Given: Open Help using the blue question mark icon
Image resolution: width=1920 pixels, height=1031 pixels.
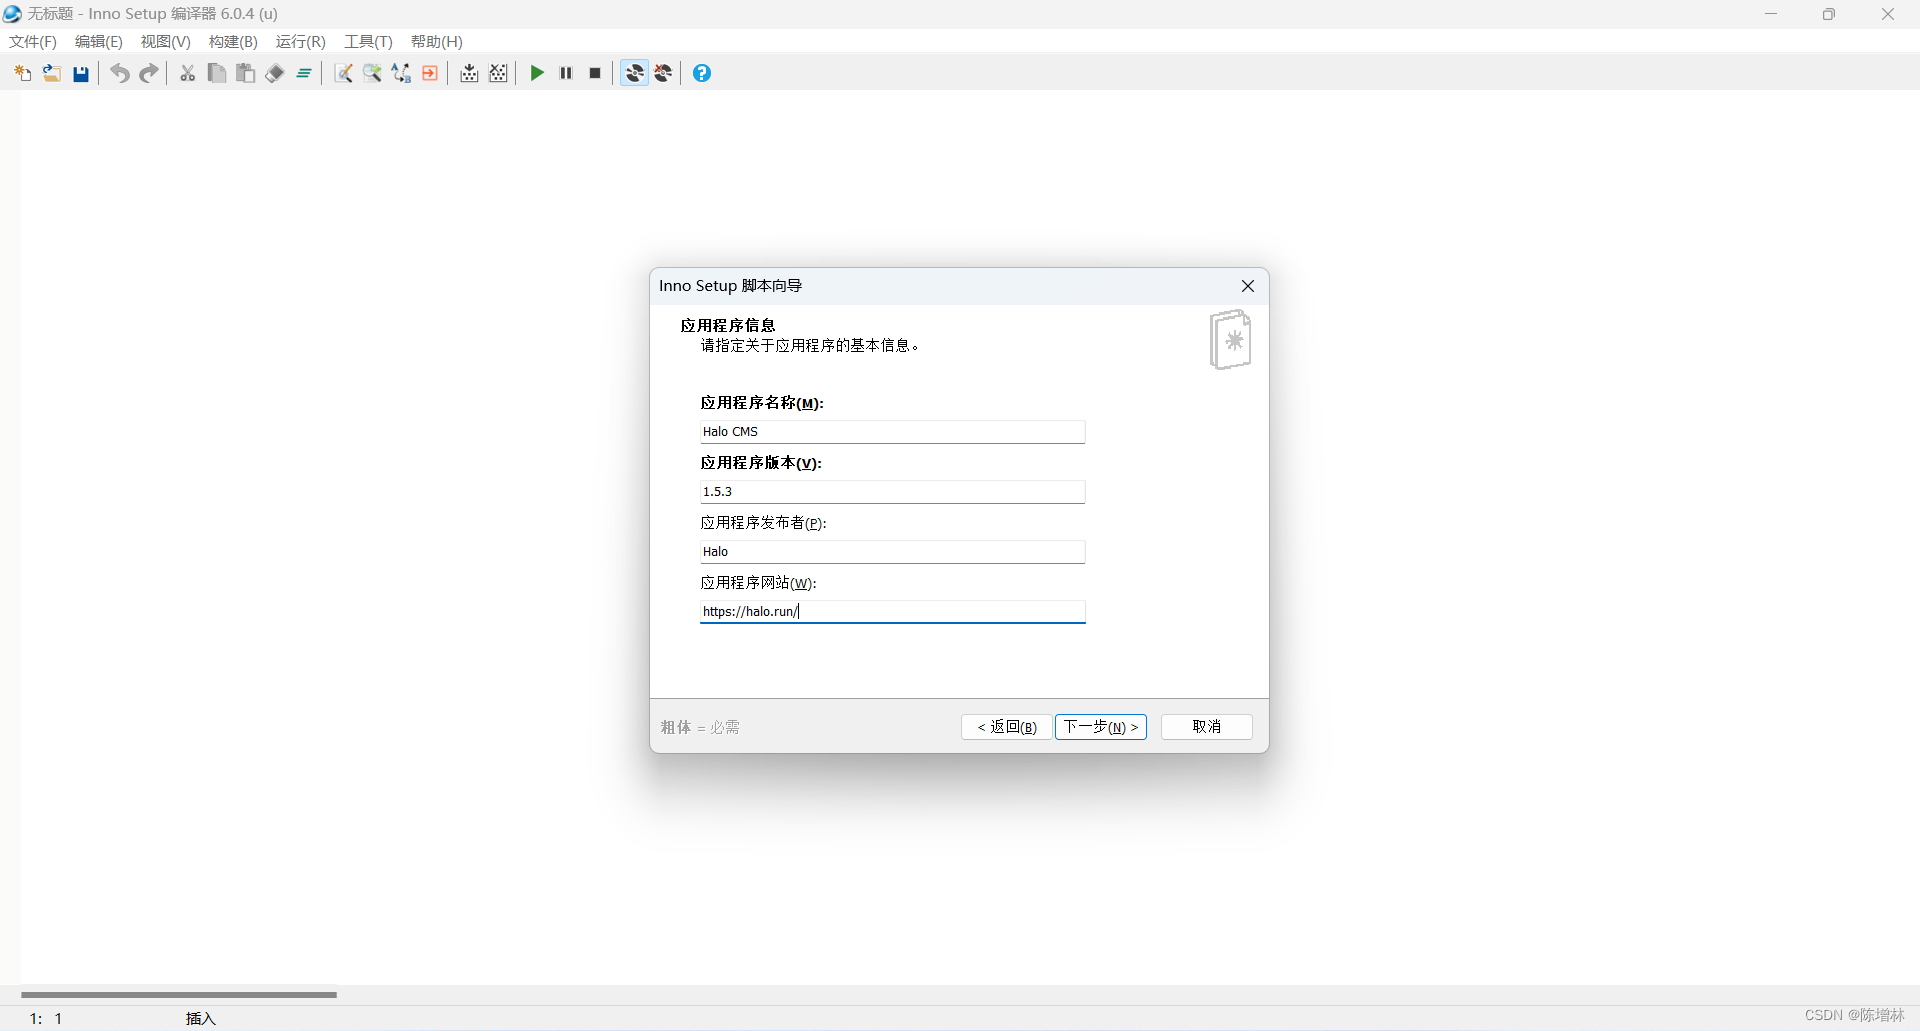Looking at the screenshot, I should click(702, 73).
